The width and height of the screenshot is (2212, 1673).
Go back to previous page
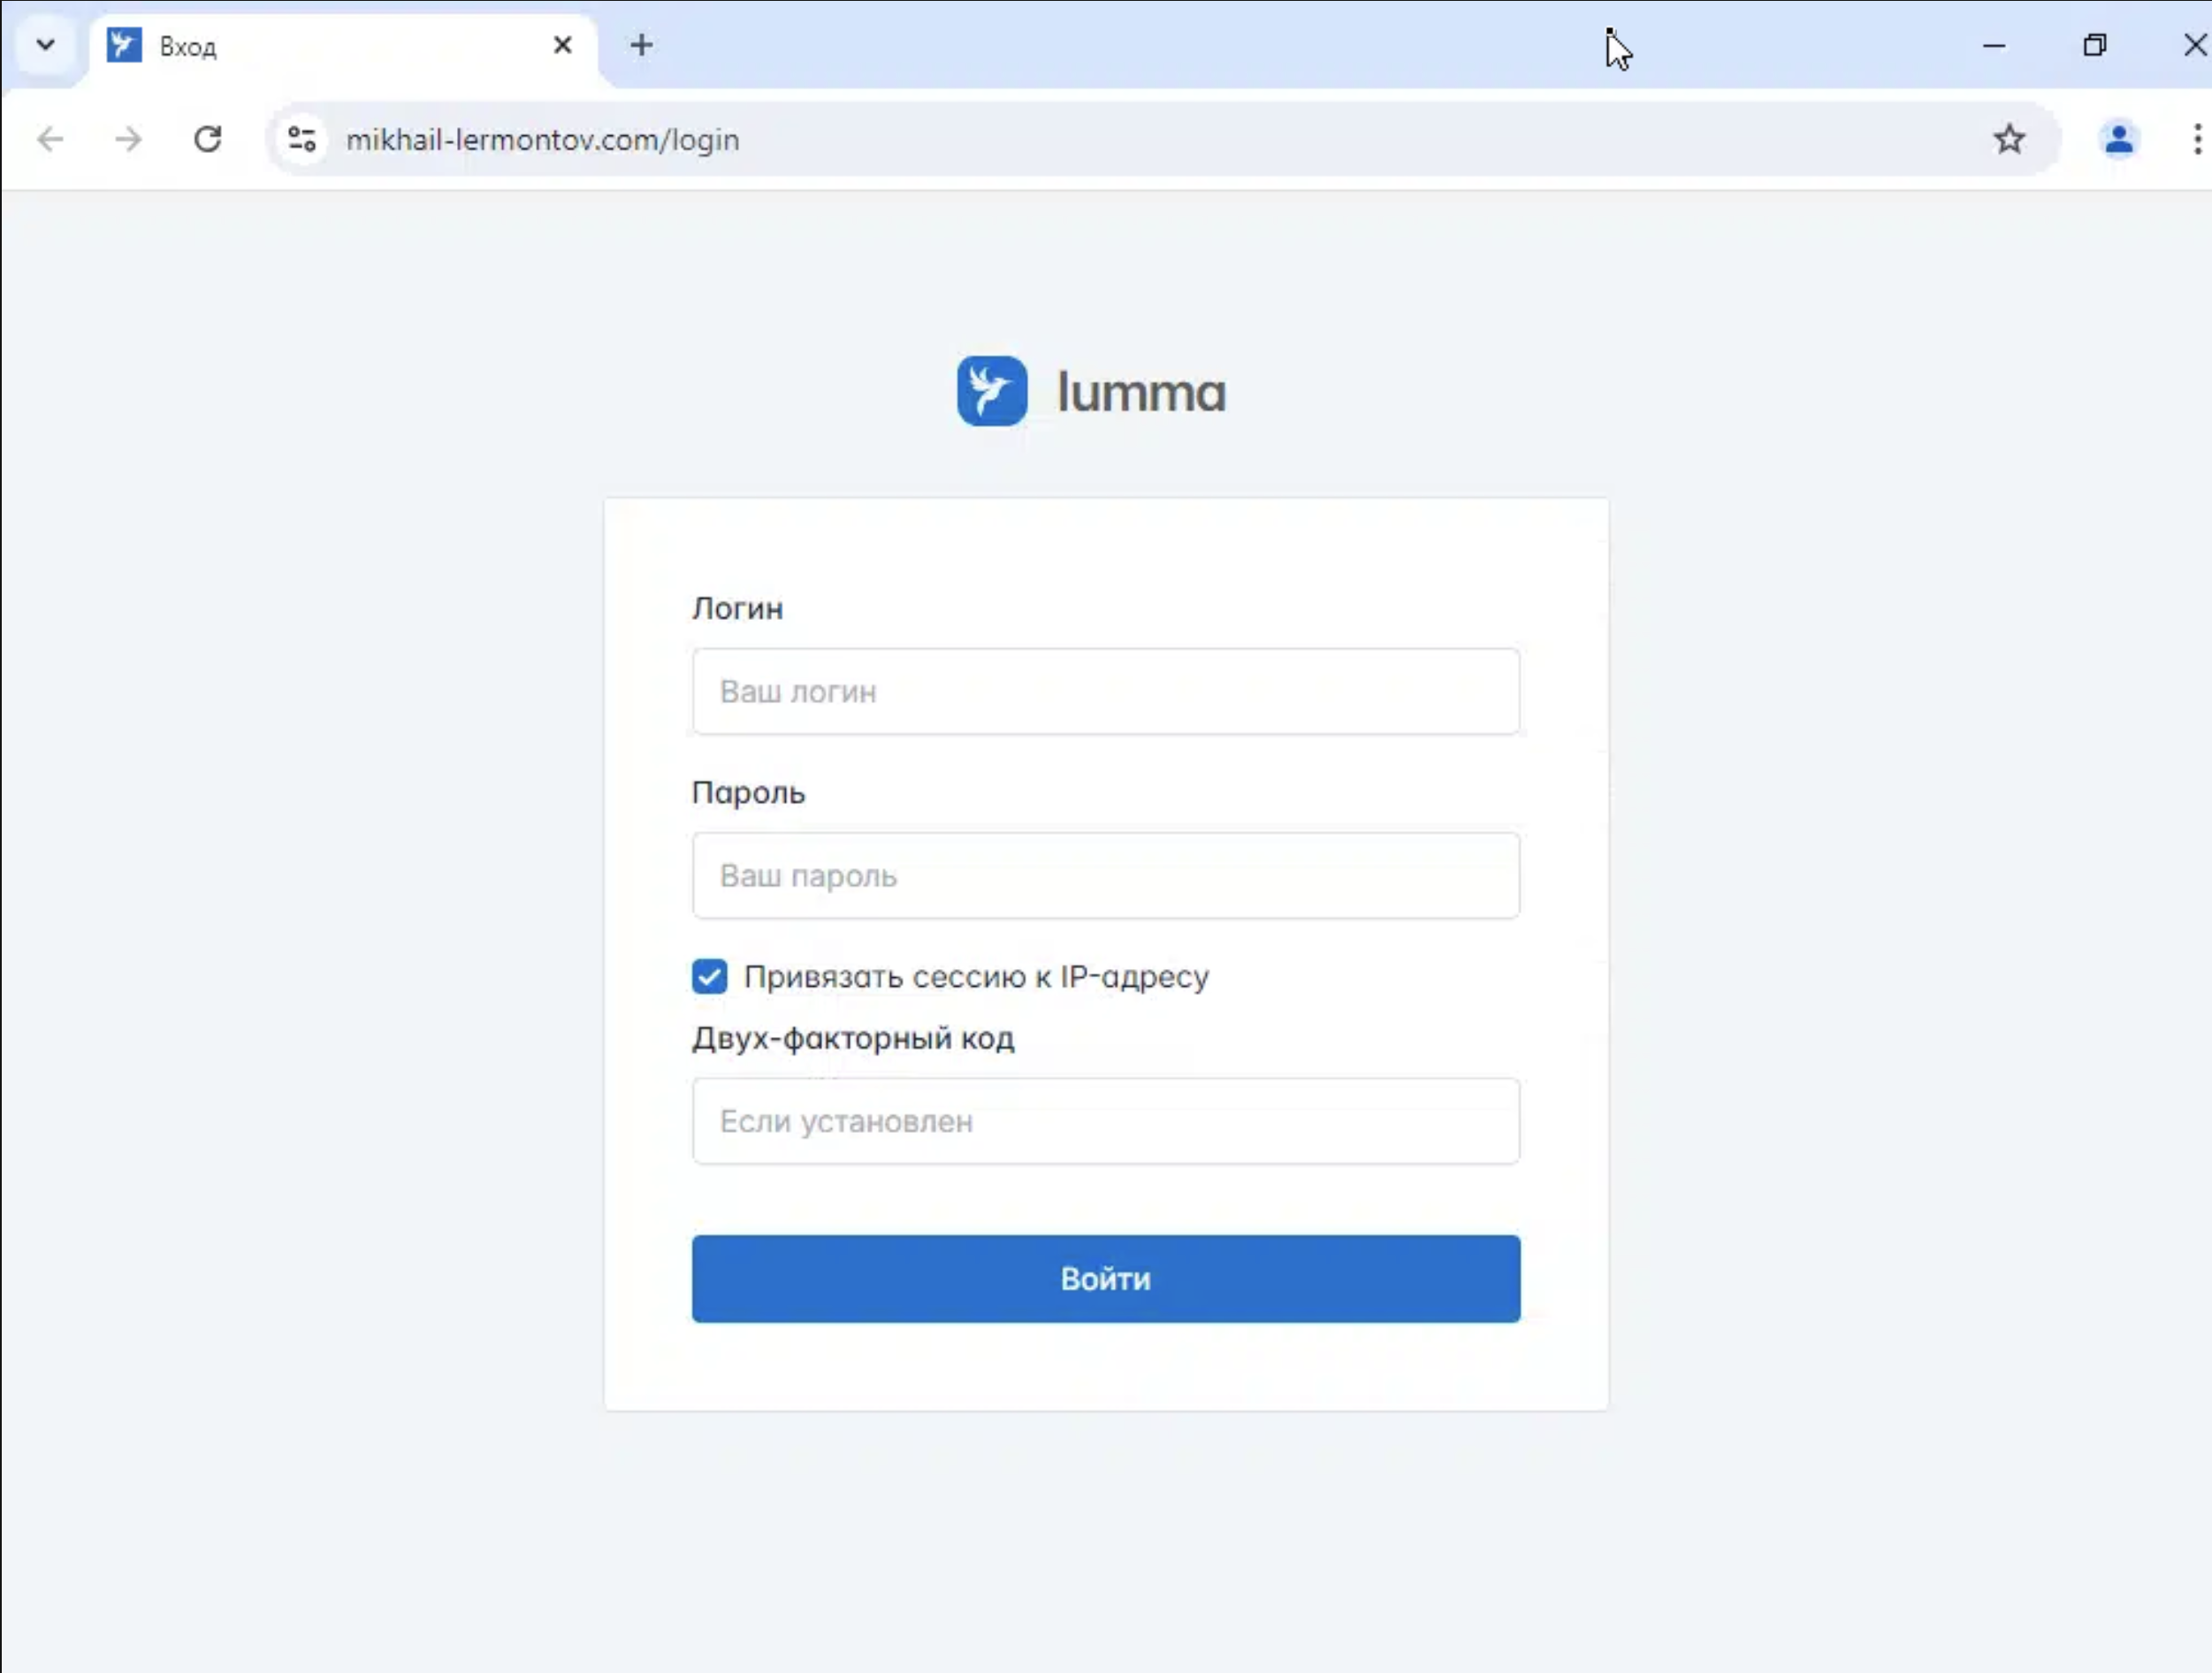point(50,139)
